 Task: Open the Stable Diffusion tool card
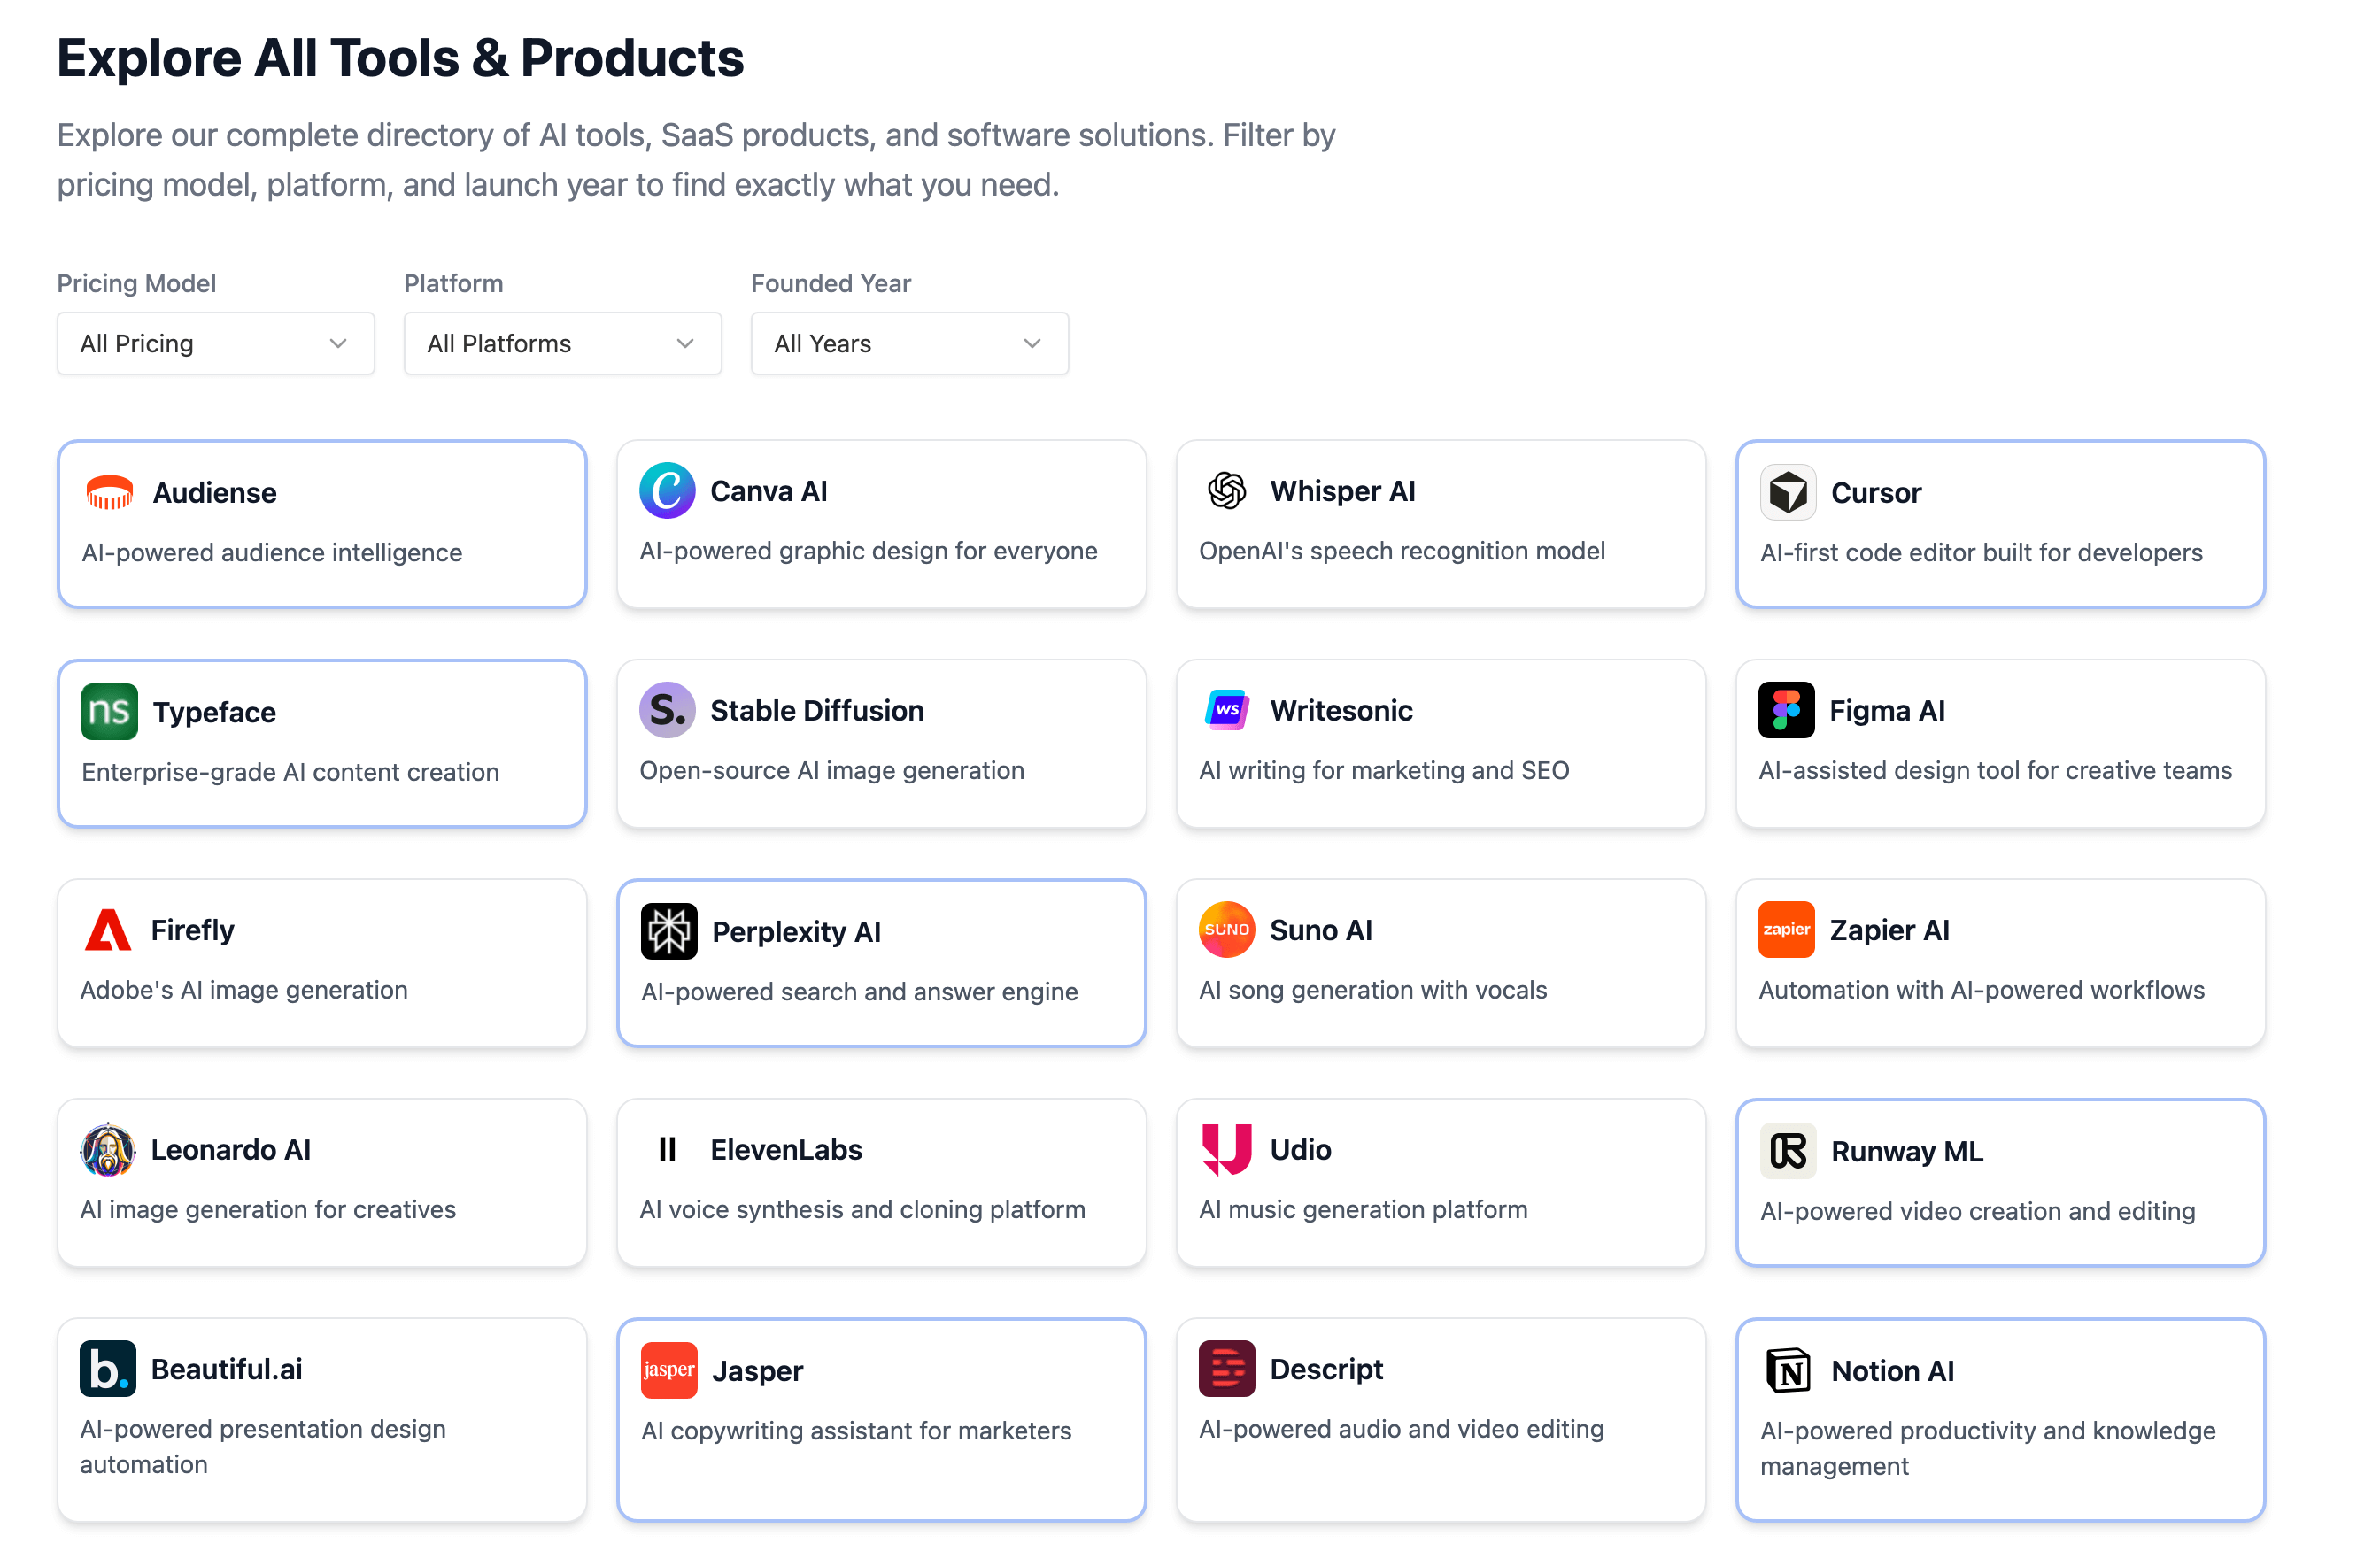[880, 743]
